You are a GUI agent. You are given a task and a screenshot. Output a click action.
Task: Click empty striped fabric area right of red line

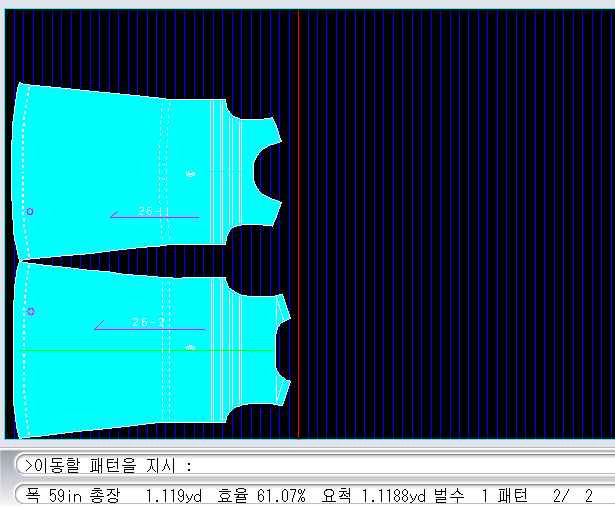coord(450,220)
